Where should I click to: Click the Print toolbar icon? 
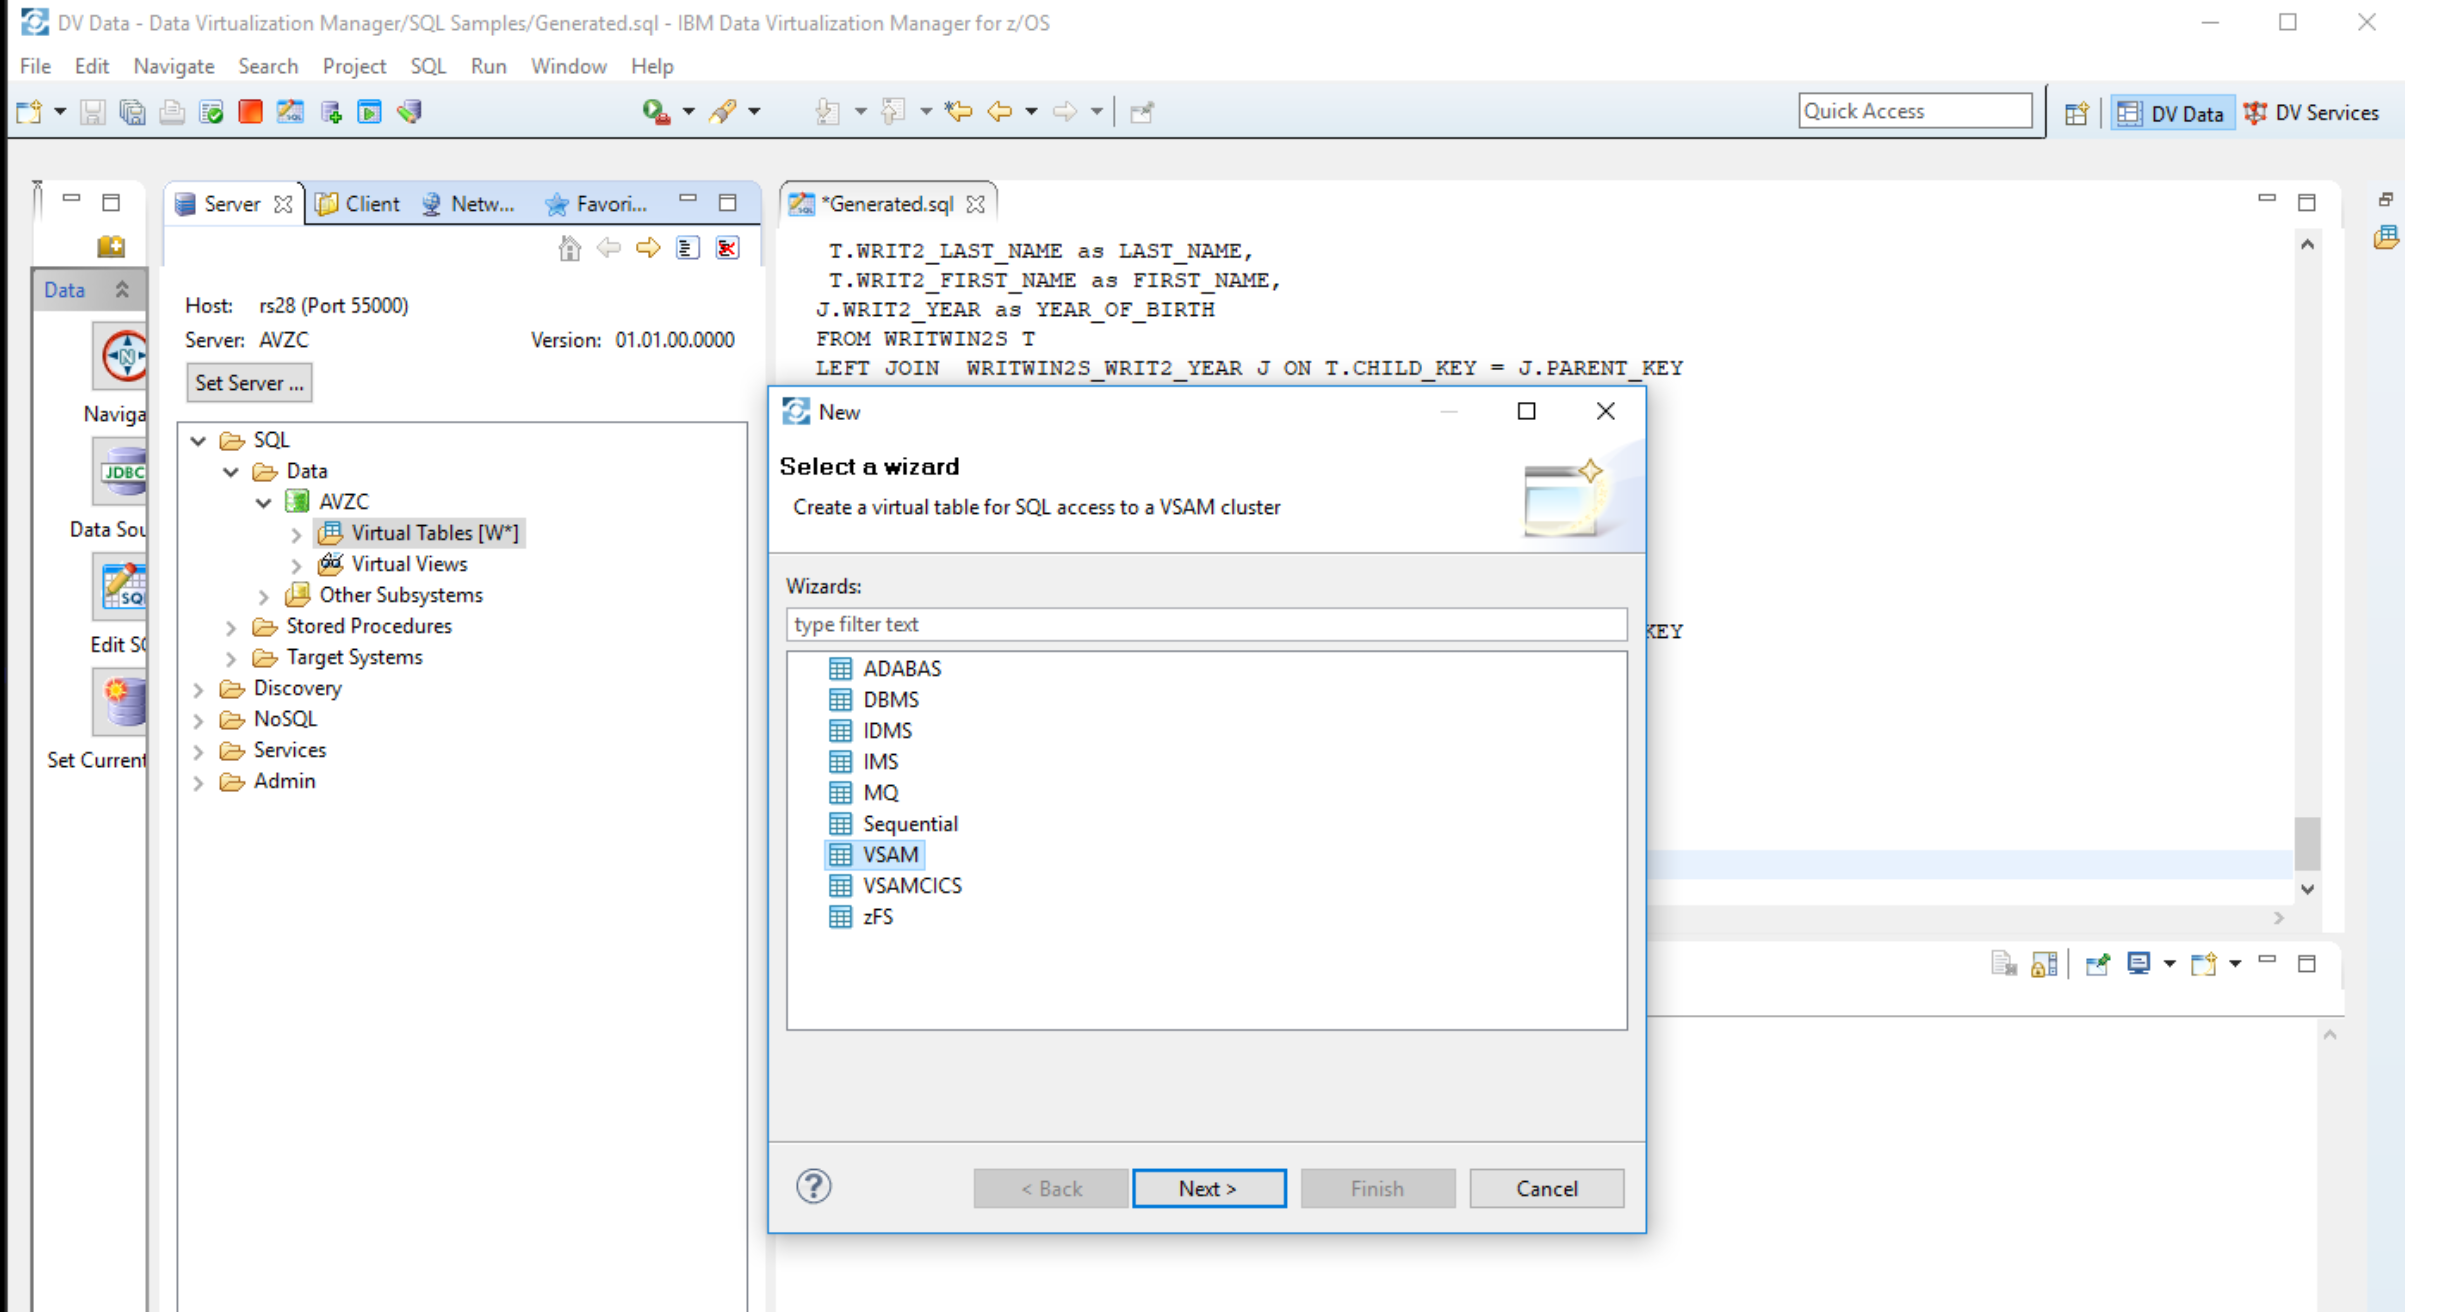tap(172, 111)
